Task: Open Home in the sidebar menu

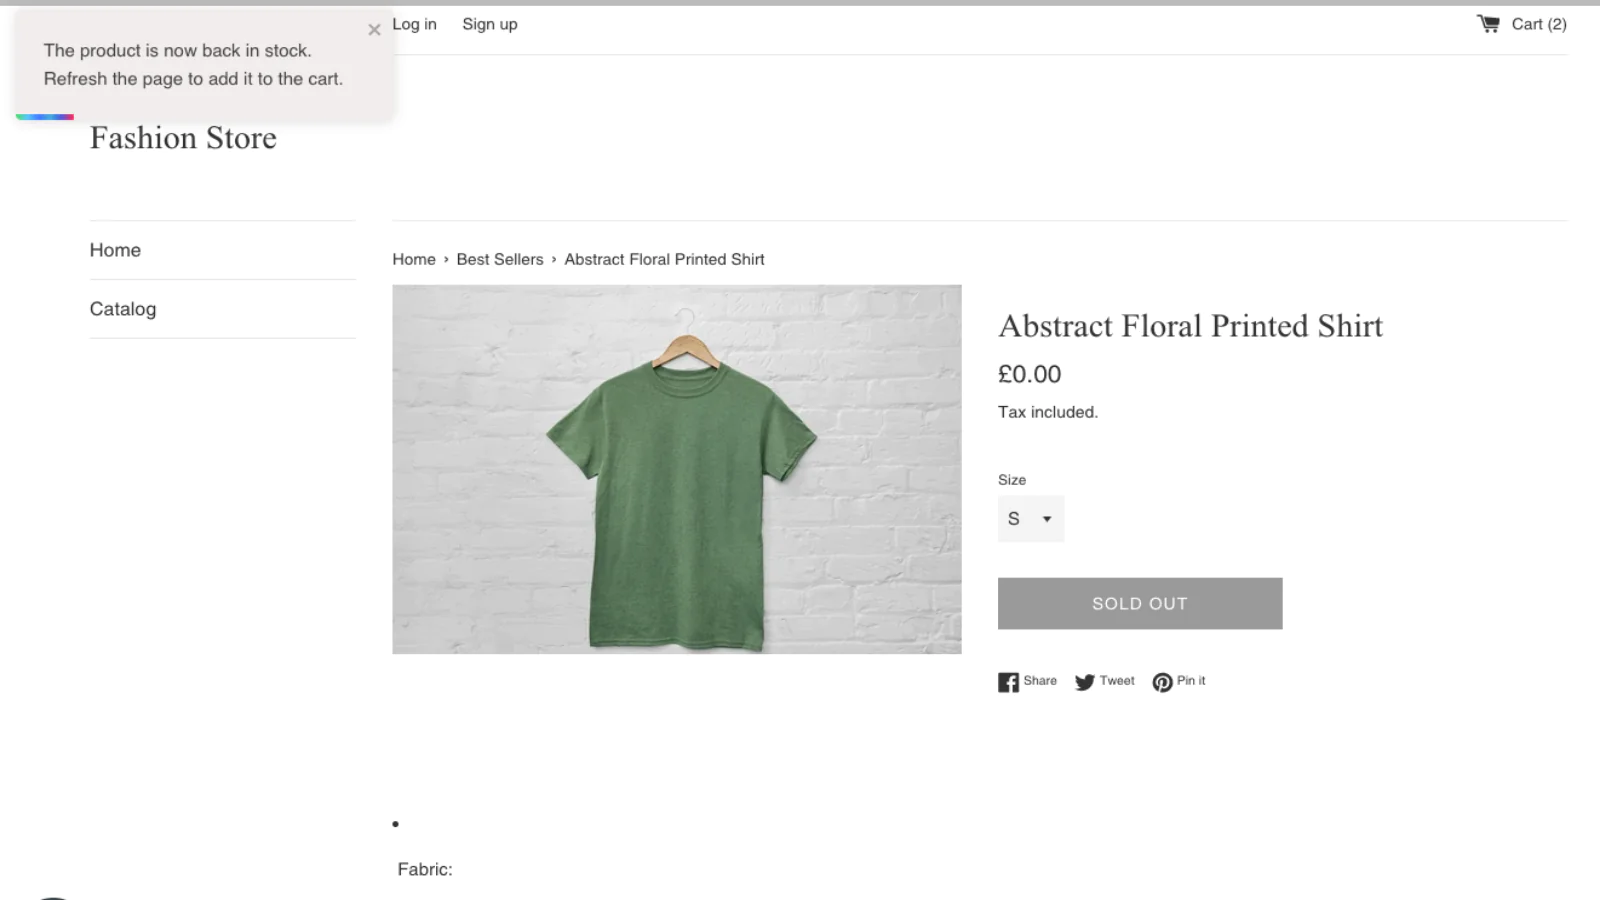Action: coord(115,250)
